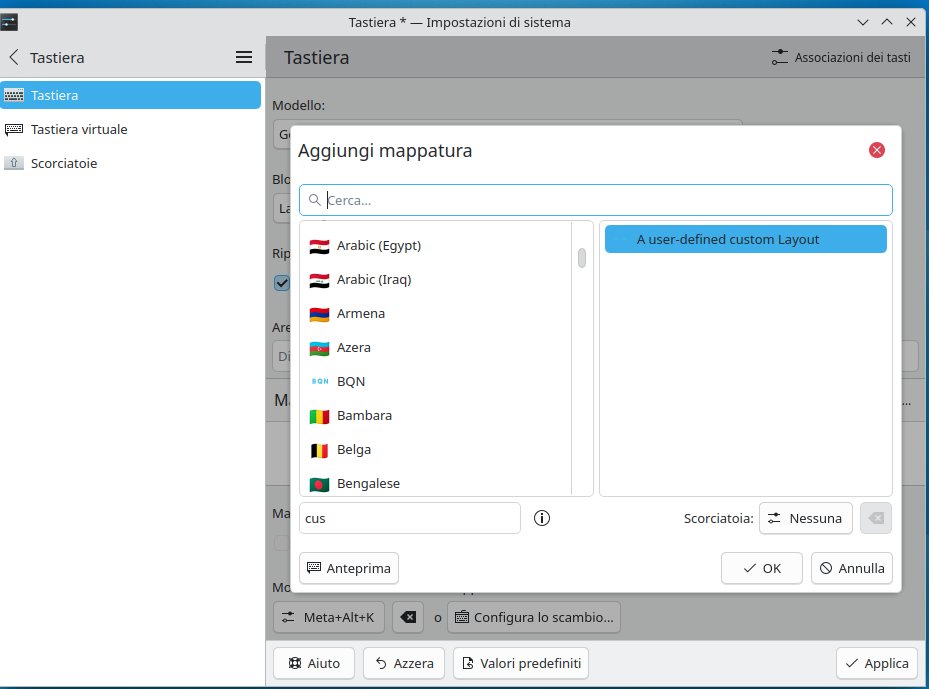Image resolution: width=929 pixels, height=689 pixels.
Task: Click the Mali flag icon next to Bambara
Action: click(x=319, y=416)
